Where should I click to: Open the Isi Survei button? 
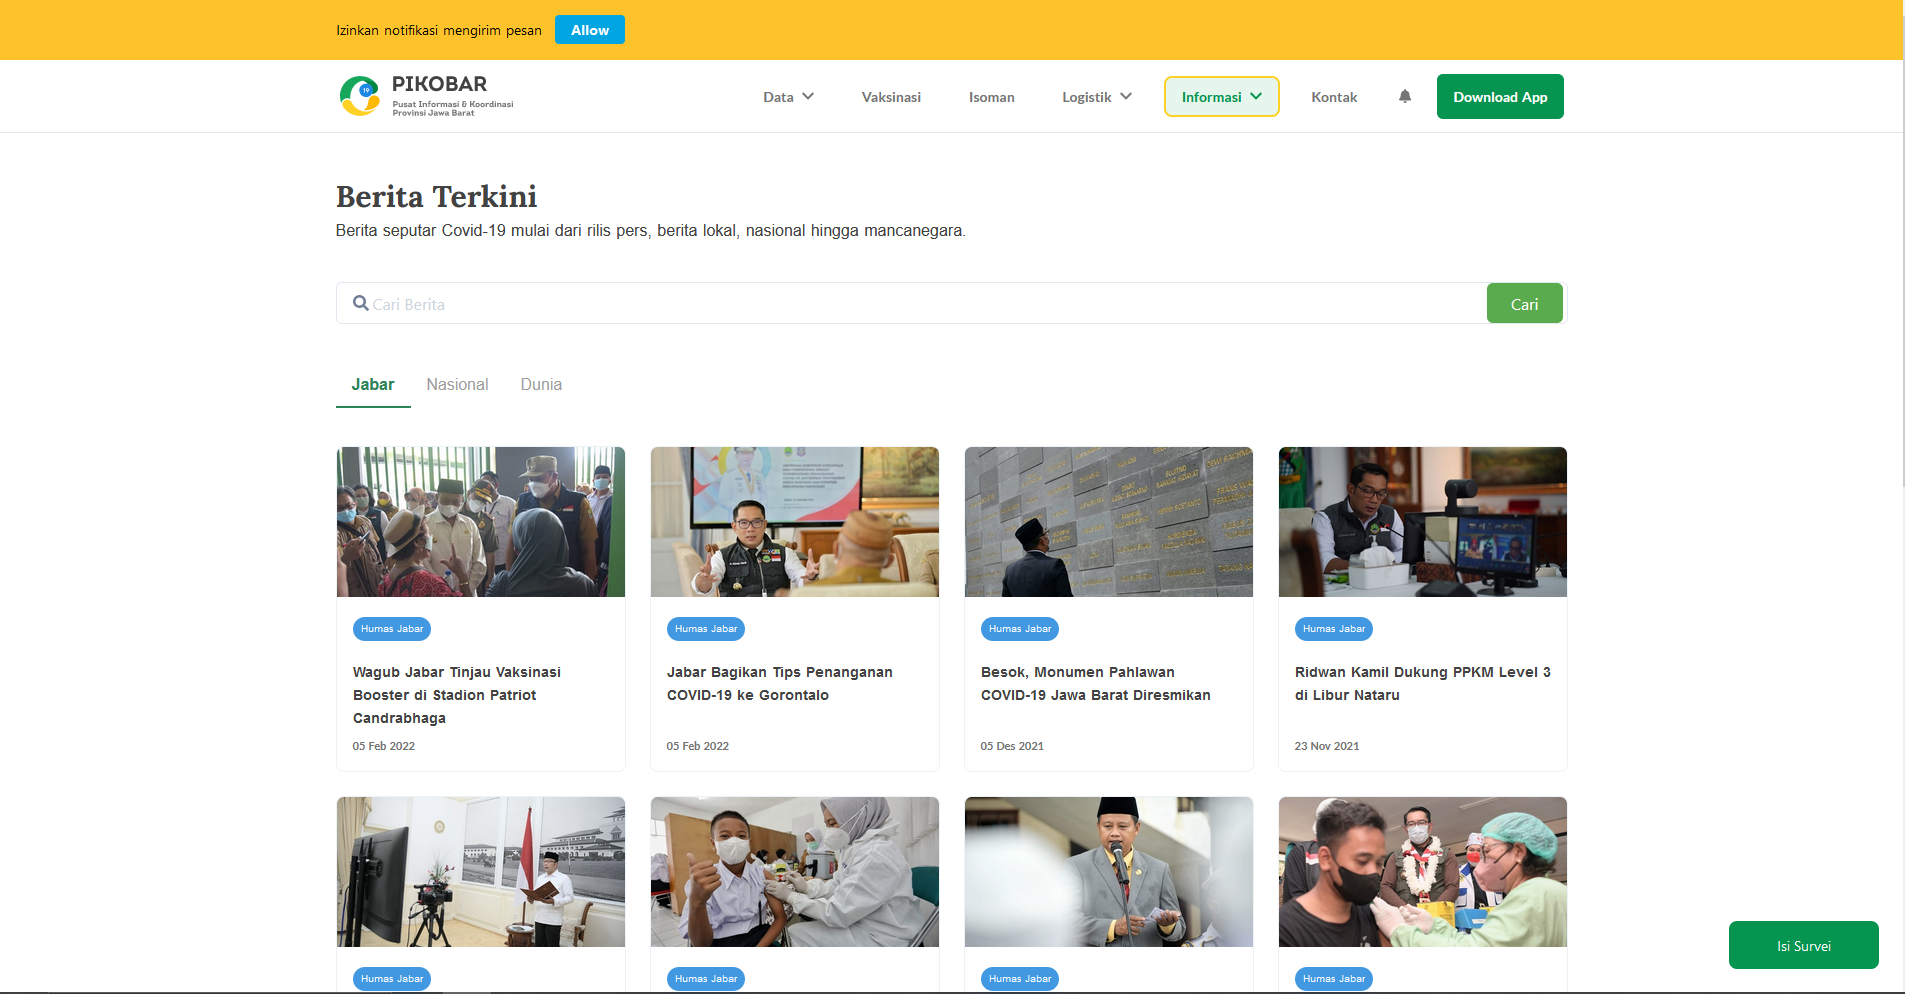coord(1803,945)
